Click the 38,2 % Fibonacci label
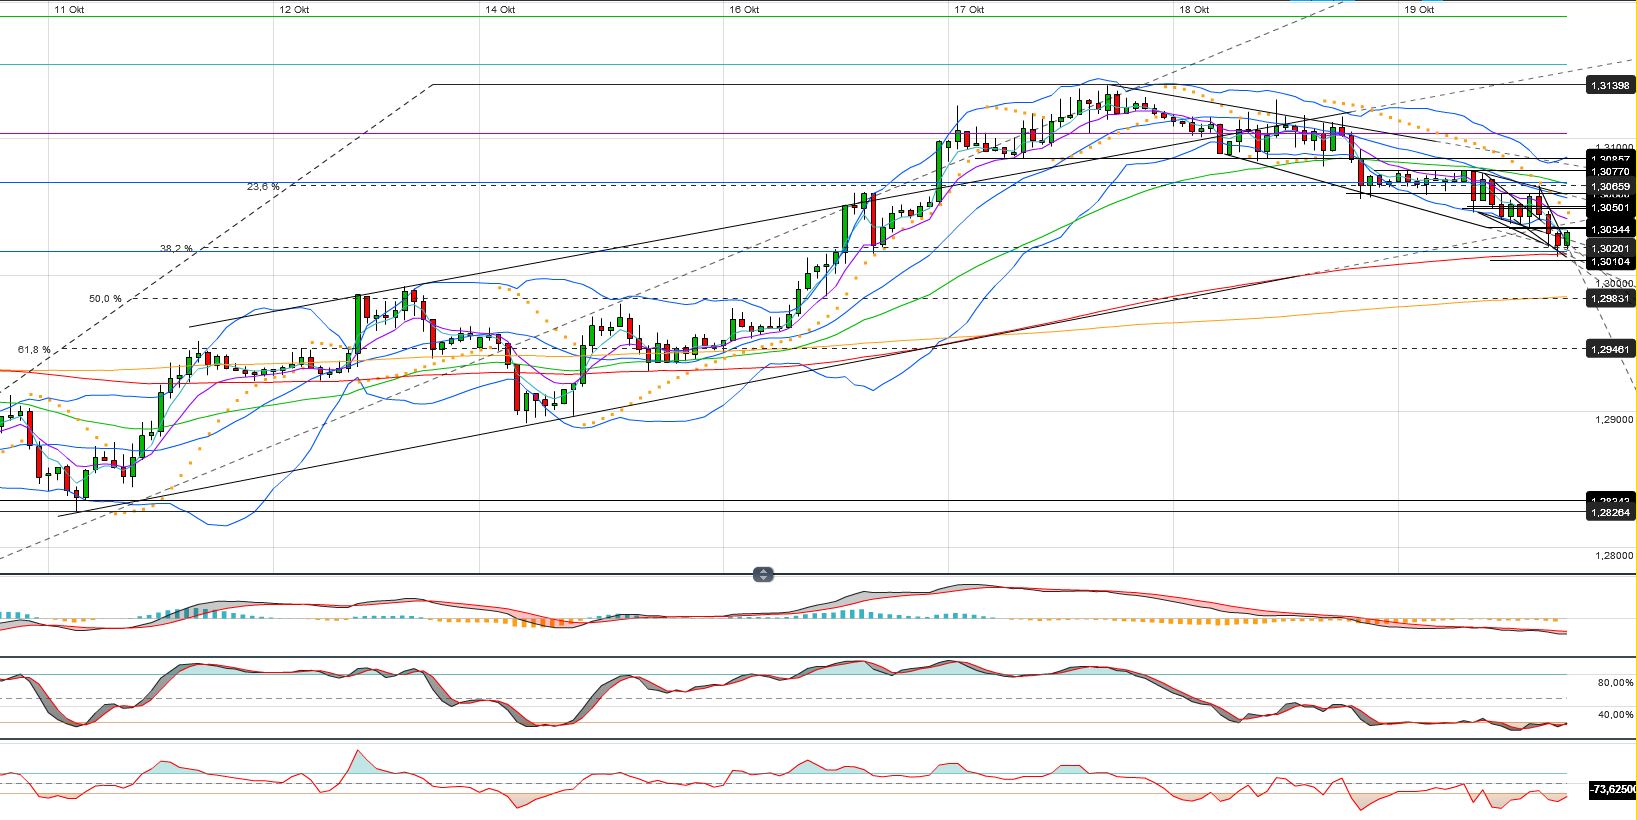 coord(178,249)
